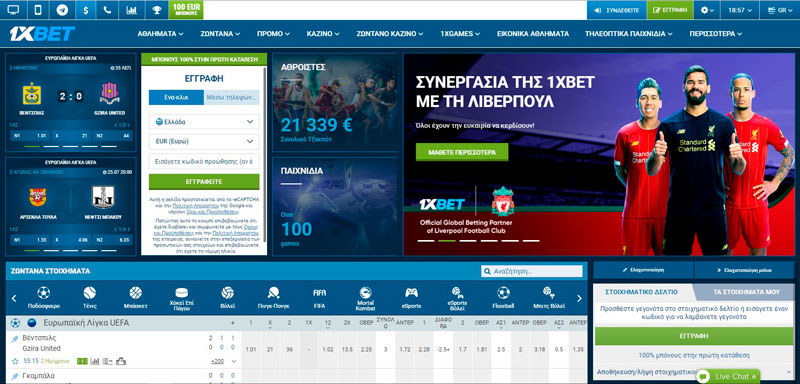Select the Floorball sport icon

click(x=503, y=298)
